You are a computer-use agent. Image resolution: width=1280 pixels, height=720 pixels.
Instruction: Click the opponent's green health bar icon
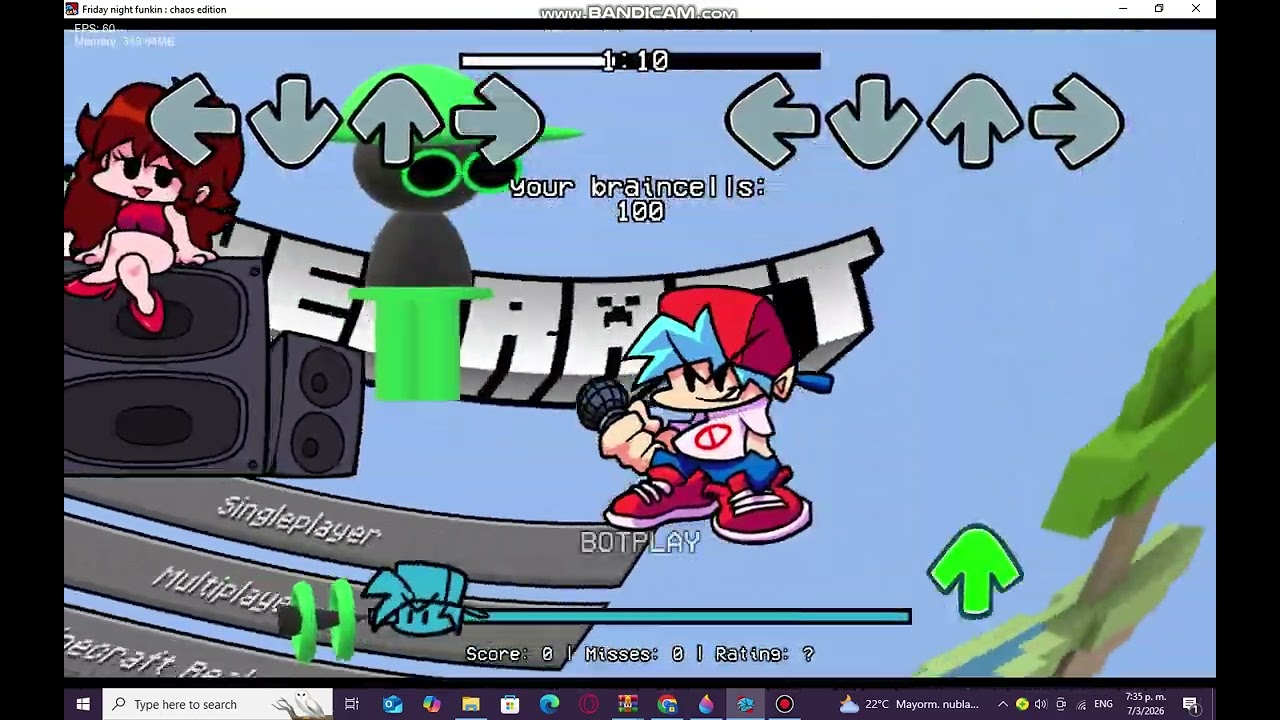(320, 618)
